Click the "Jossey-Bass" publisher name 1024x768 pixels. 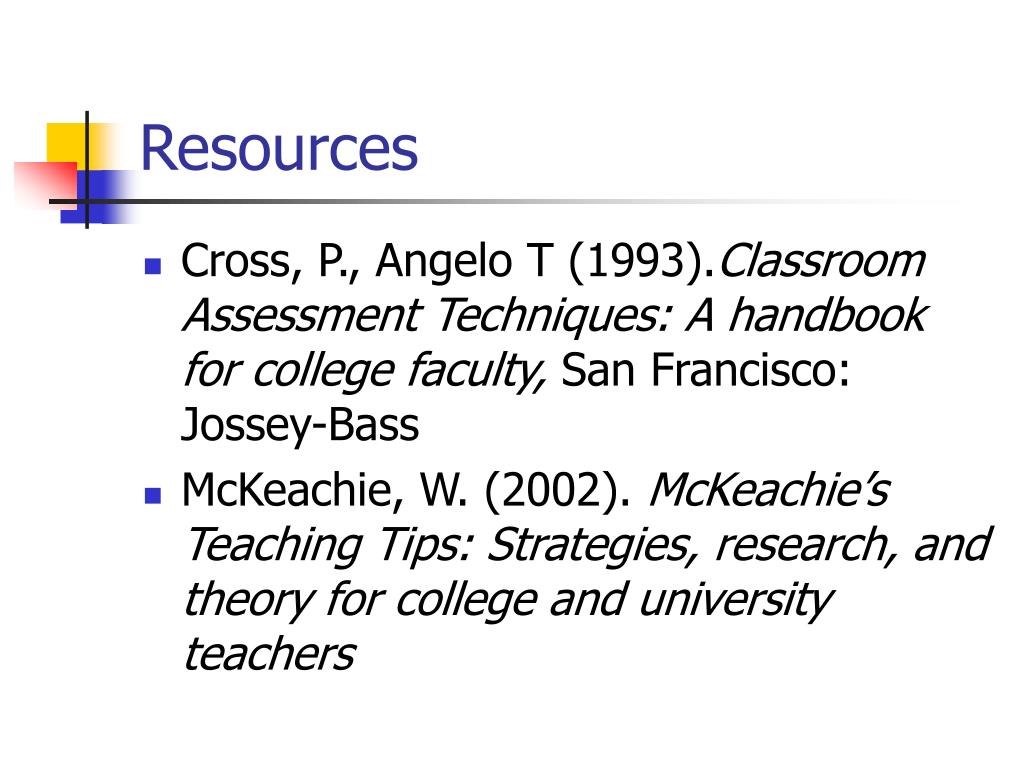(300, 426)
